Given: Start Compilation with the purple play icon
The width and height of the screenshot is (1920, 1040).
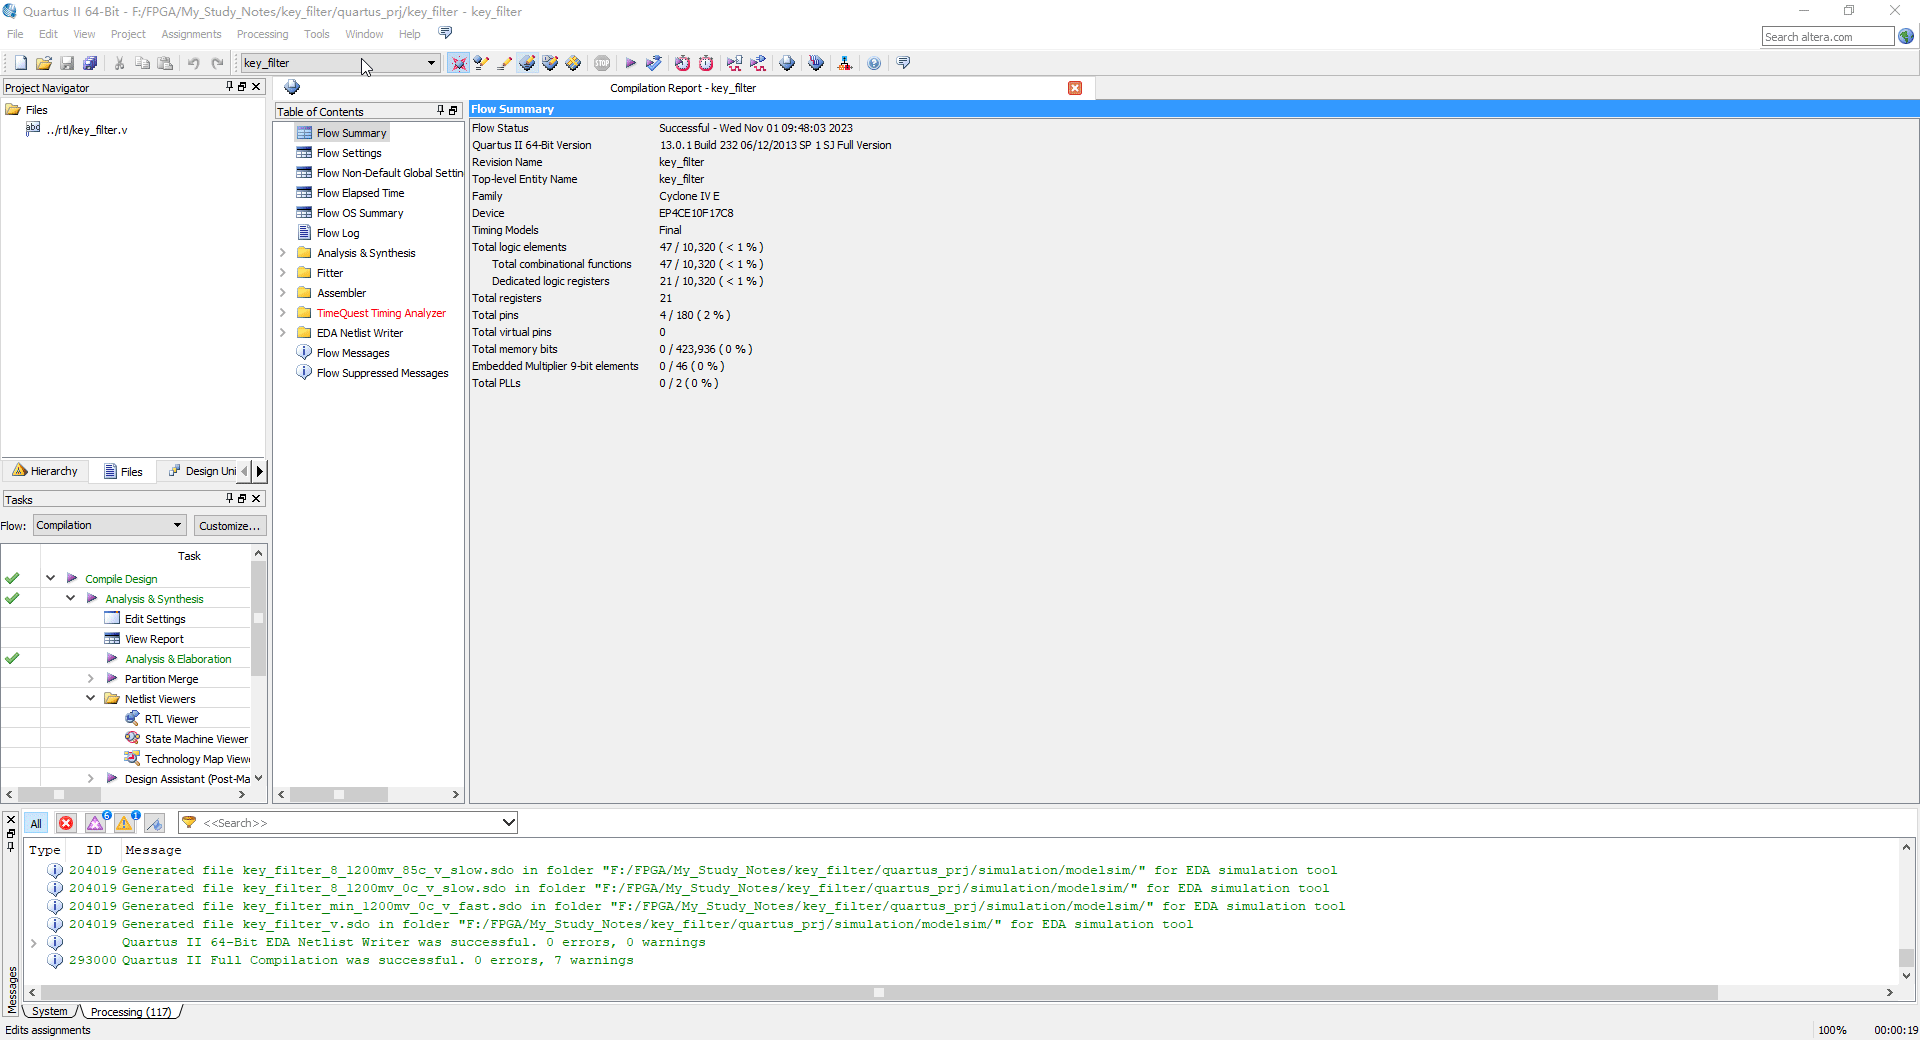Looking at the screenshot, I should coord(630,63).
